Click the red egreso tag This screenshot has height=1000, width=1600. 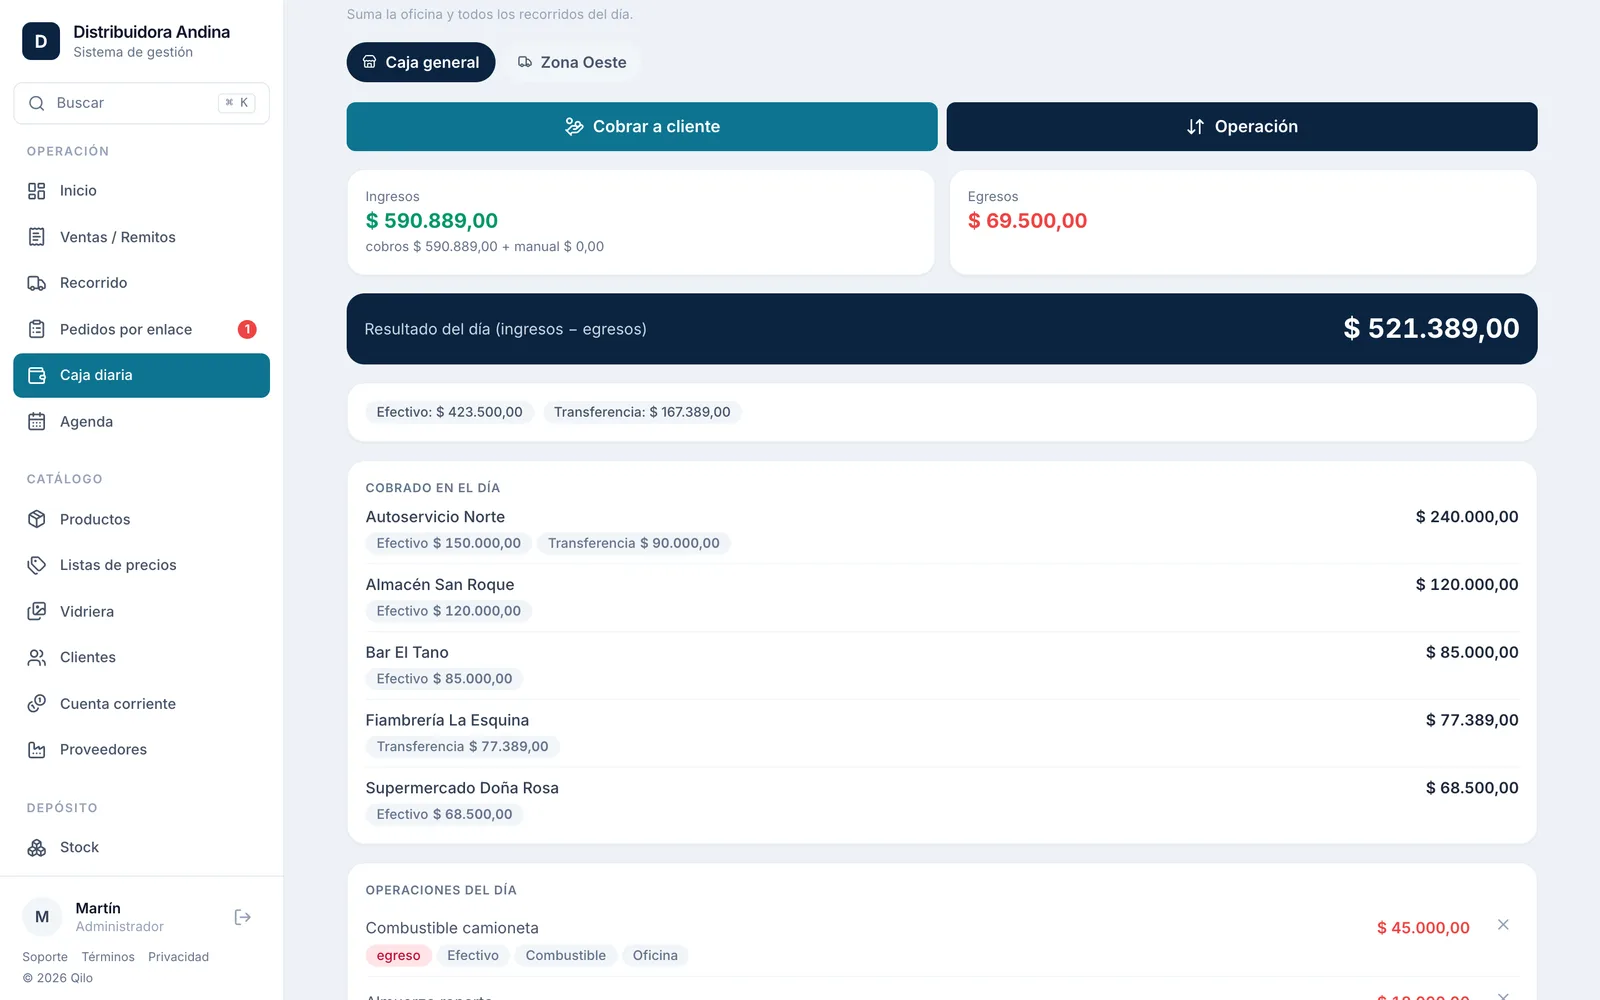click(399, 955)
